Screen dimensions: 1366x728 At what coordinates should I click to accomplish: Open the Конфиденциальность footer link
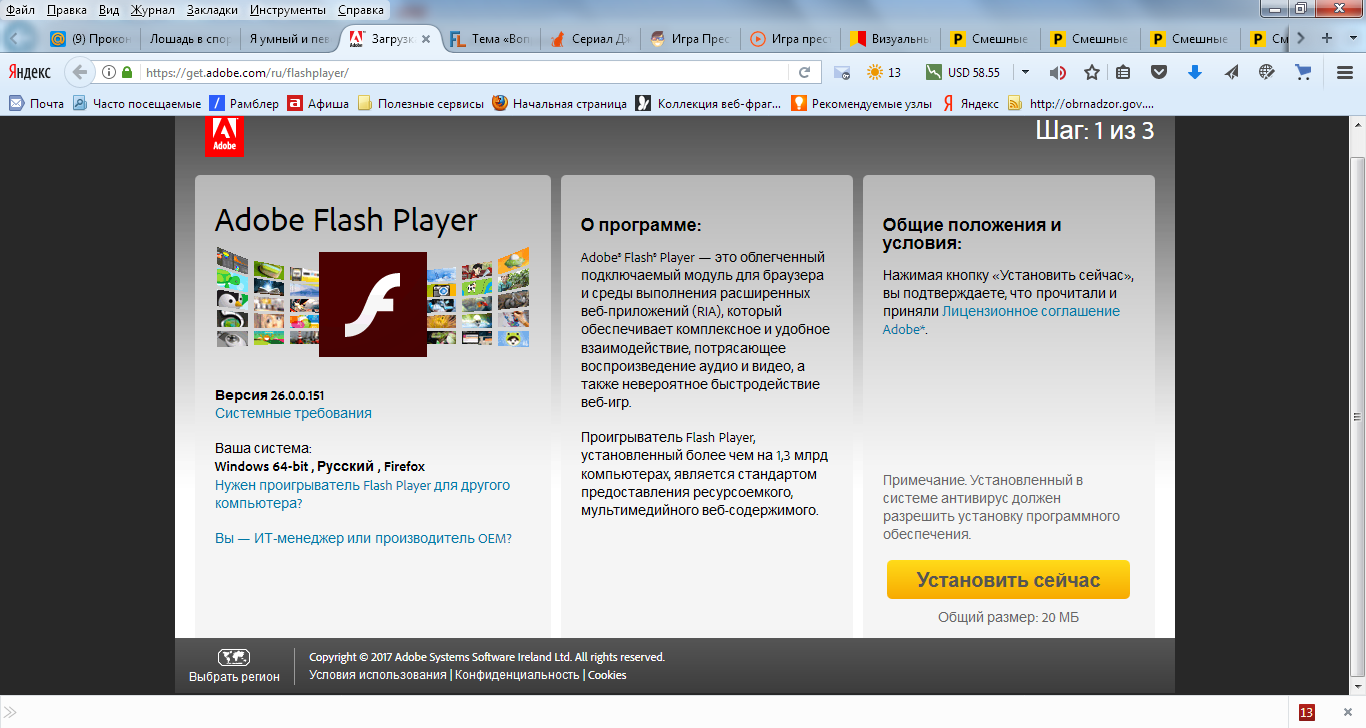518,675
